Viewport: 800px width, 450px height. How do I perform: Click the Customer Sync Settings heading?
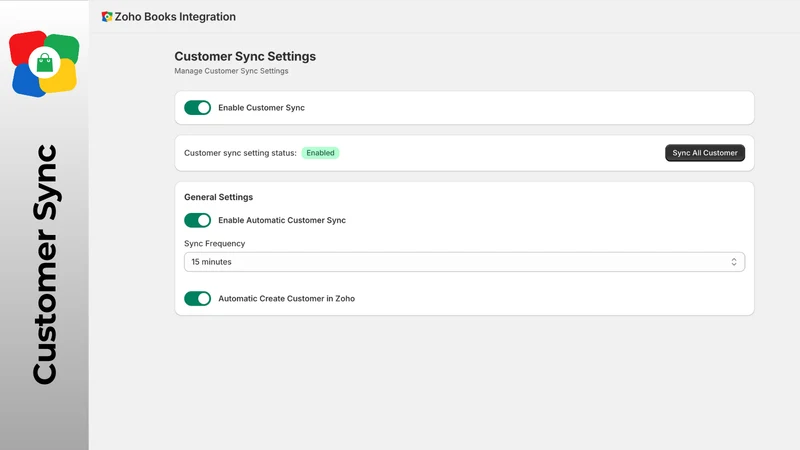coord(245,56)
